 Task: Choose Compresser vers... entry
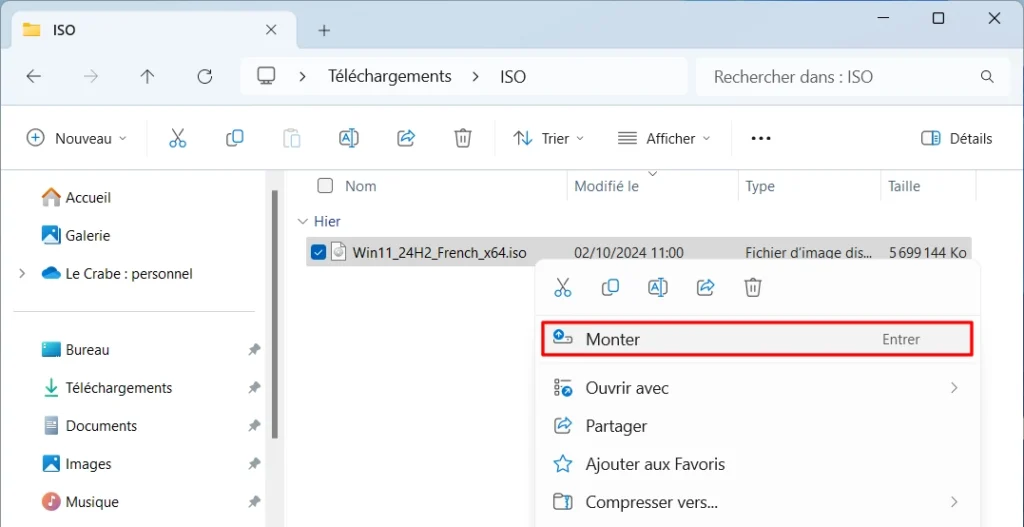pyautogui.click(x=757, y=502)
